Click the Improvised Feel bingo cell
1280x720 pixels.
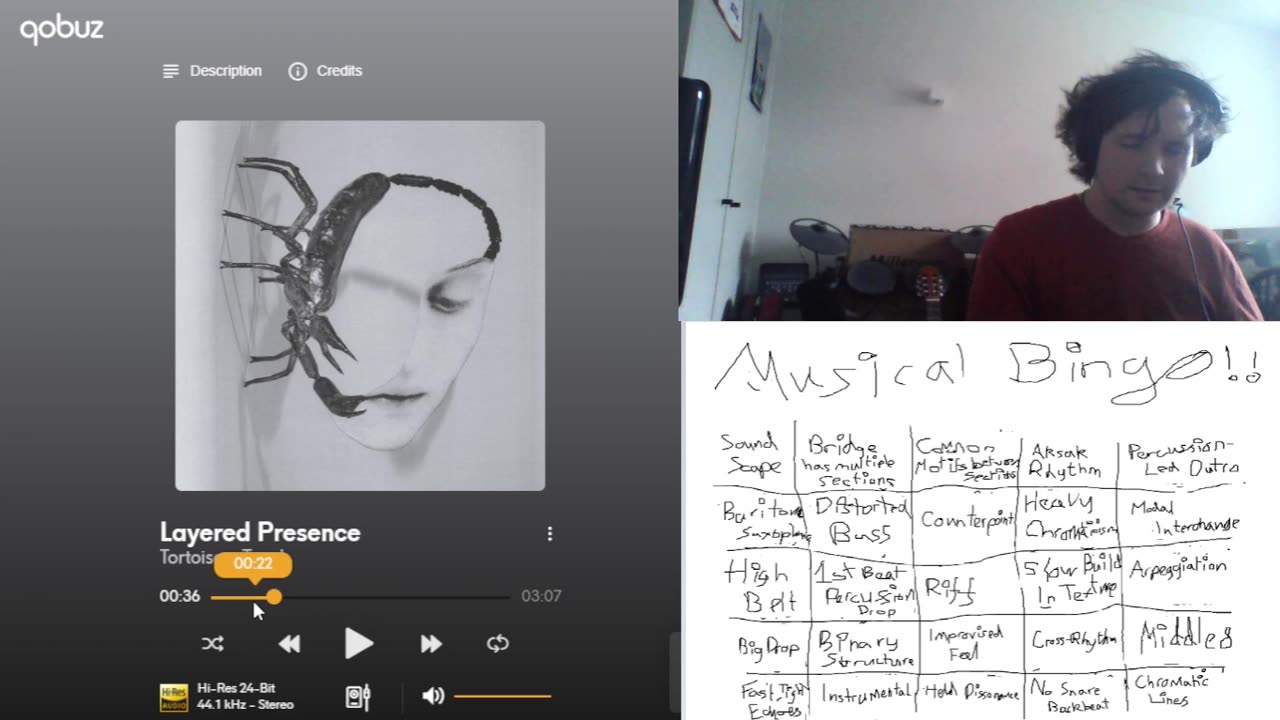(x=965, y=644)
